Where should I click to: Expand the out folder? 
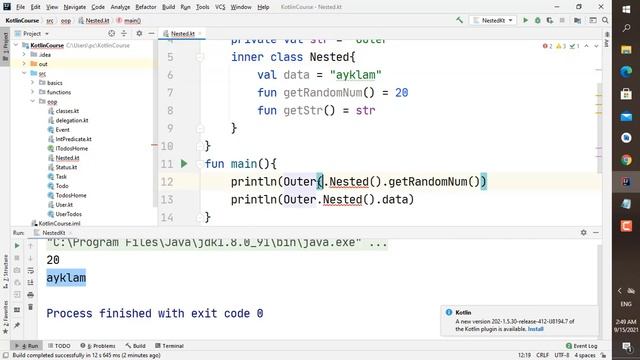click(x=24, y=64)
